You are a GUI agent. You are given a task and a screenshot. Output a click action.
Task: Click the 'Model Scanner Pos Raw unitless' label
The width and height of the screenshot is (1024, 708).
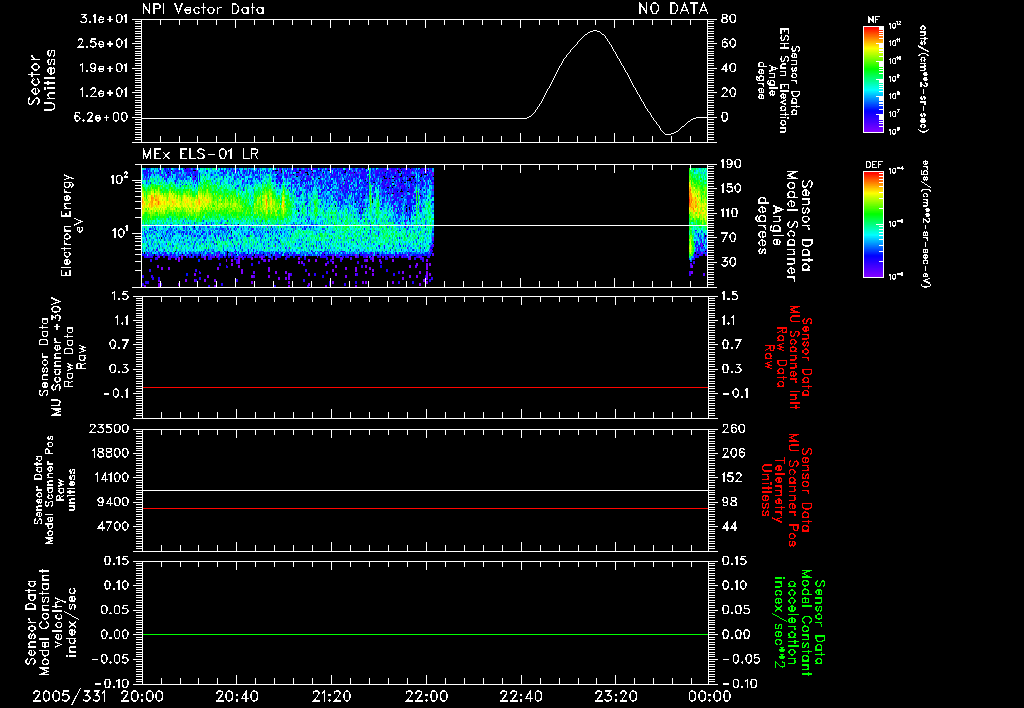tap(55, 491)
